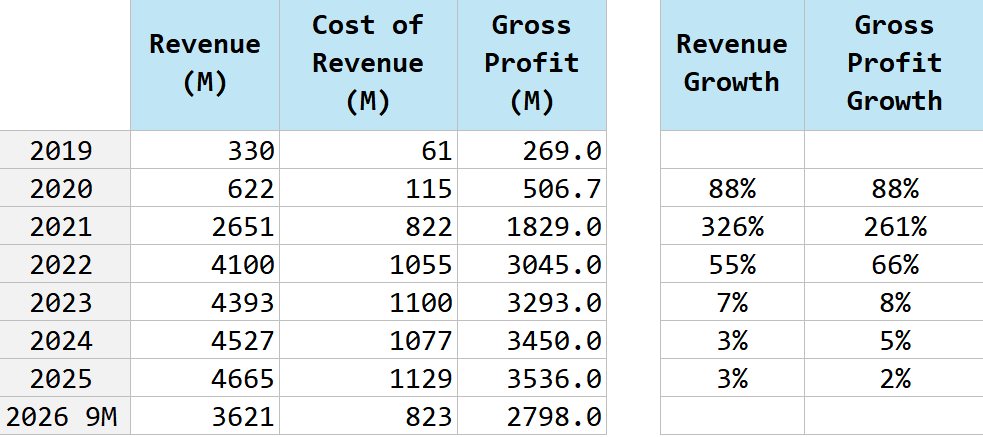The image size is (983, 437).
Task: Click the 55% revenue growth cell
Action: coord(731,265)
